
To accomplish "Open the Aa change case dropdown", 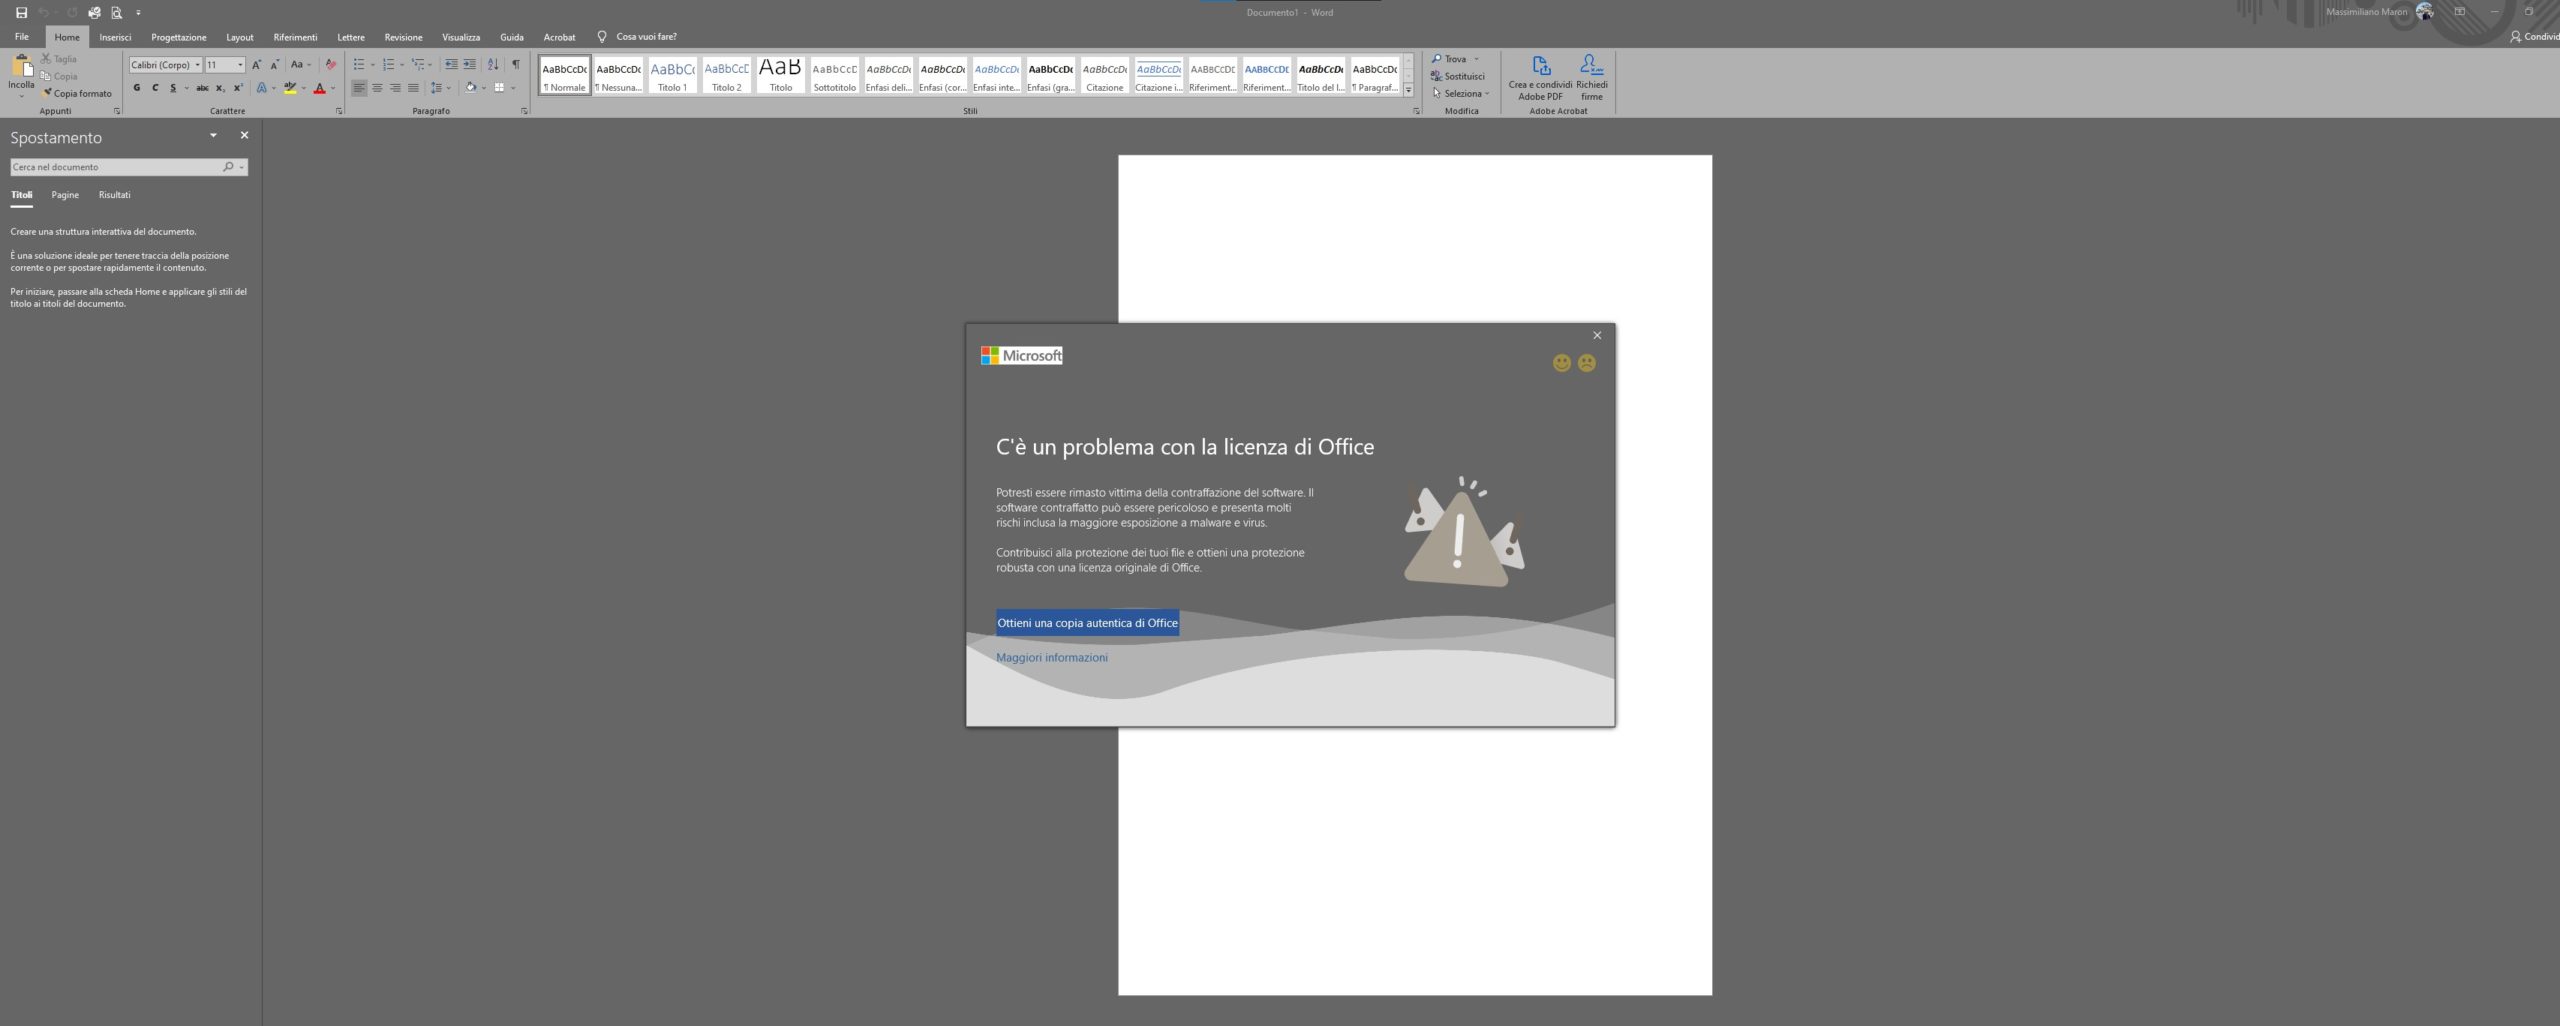I will coord(300,64).
